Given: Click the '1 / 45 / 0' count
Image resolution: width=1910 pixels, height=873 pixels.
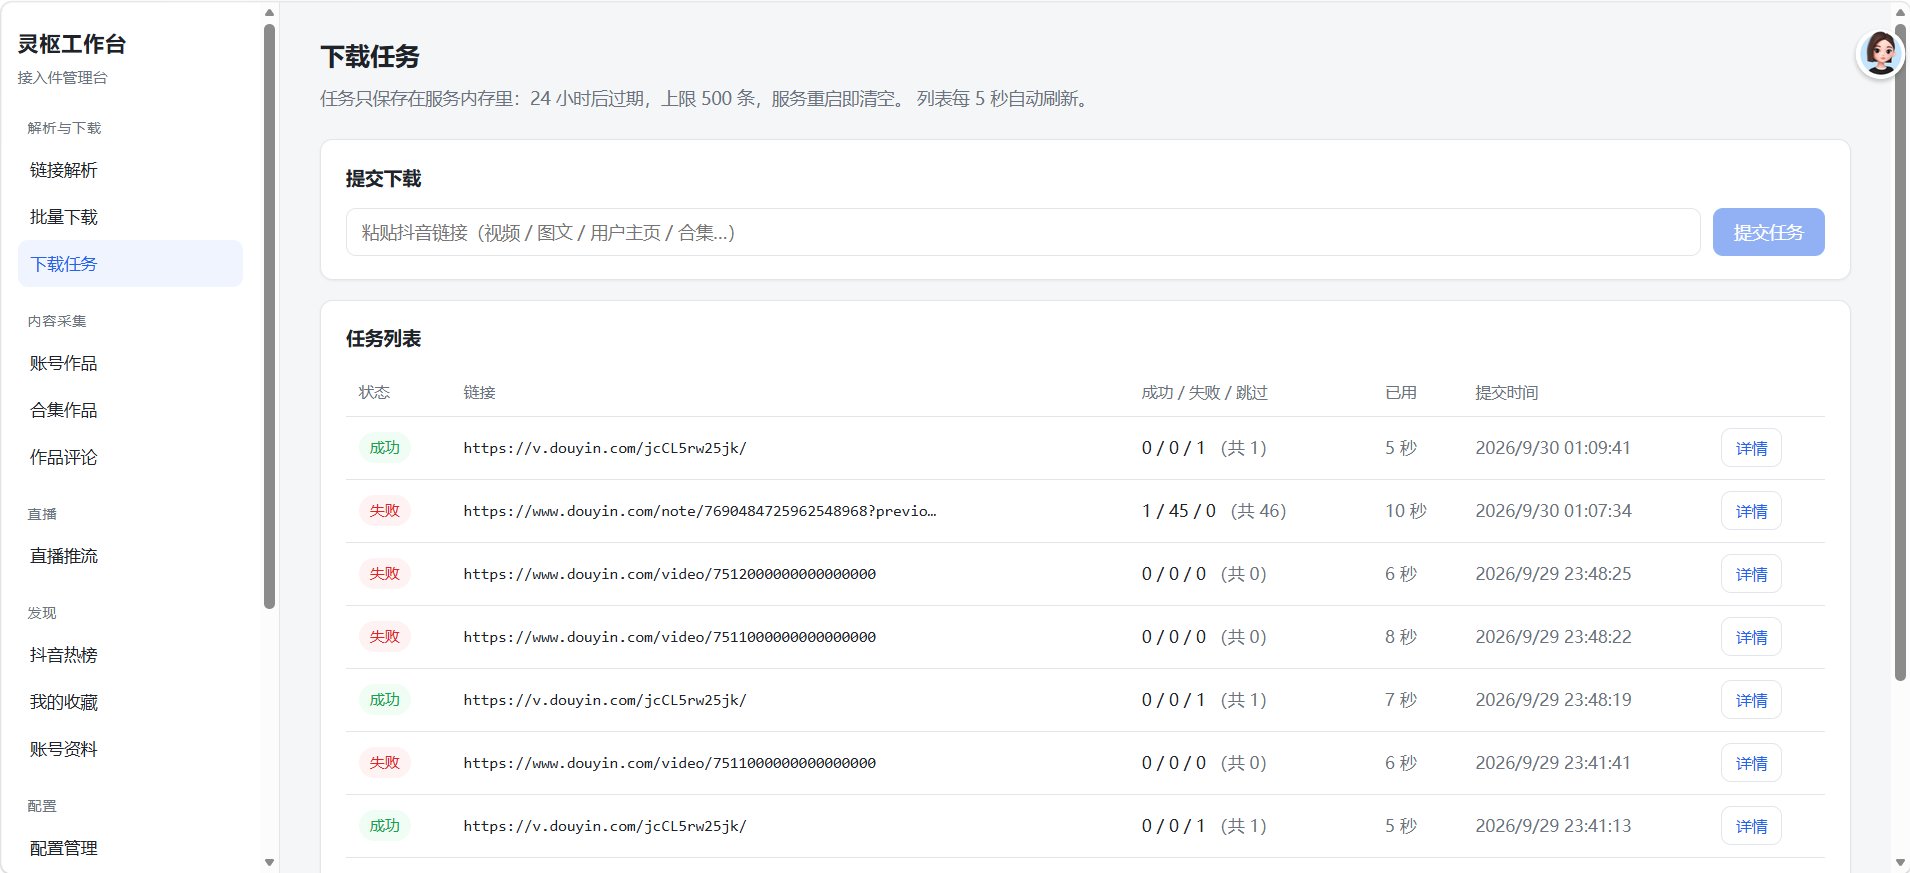Looking at the screenshot, I should pos(1179,511).
